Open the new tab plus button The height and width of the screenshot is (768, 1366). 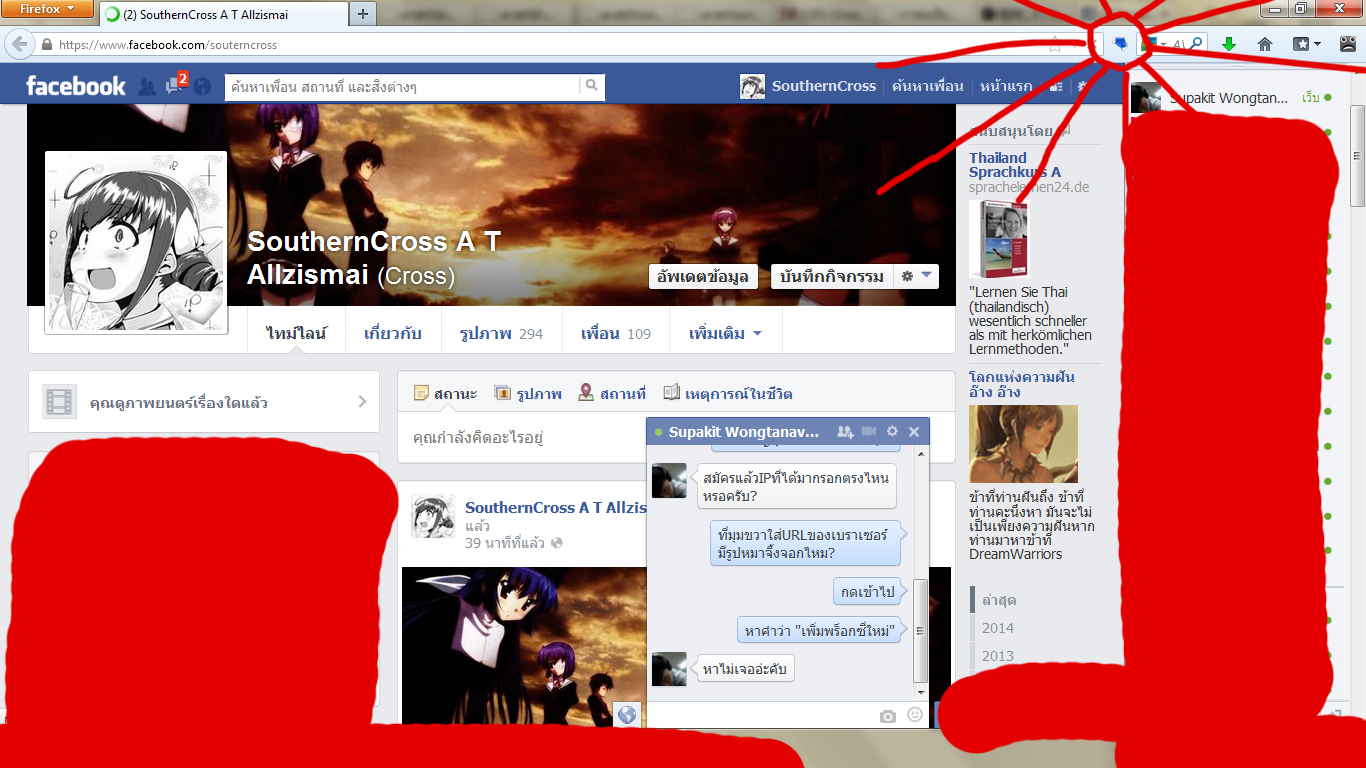tap(363, 13)
